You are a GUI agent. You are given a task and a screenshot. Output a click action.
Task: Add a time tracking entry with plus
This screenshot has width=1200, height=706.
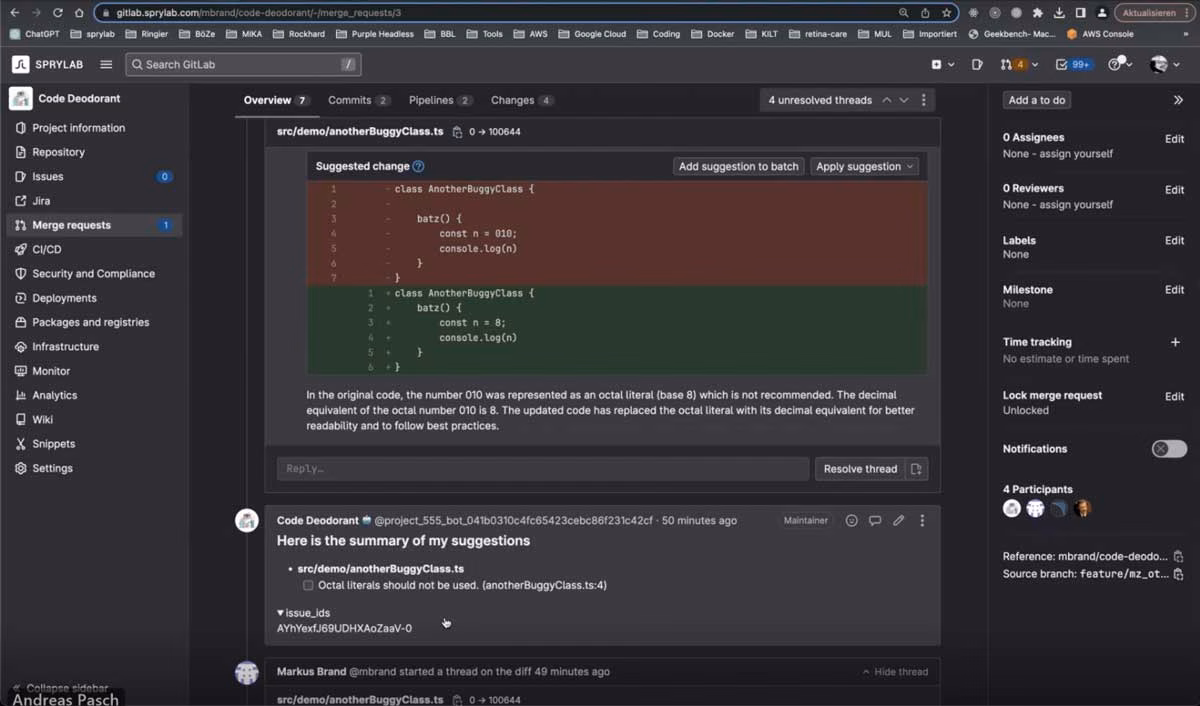(x=1175, y=342)
